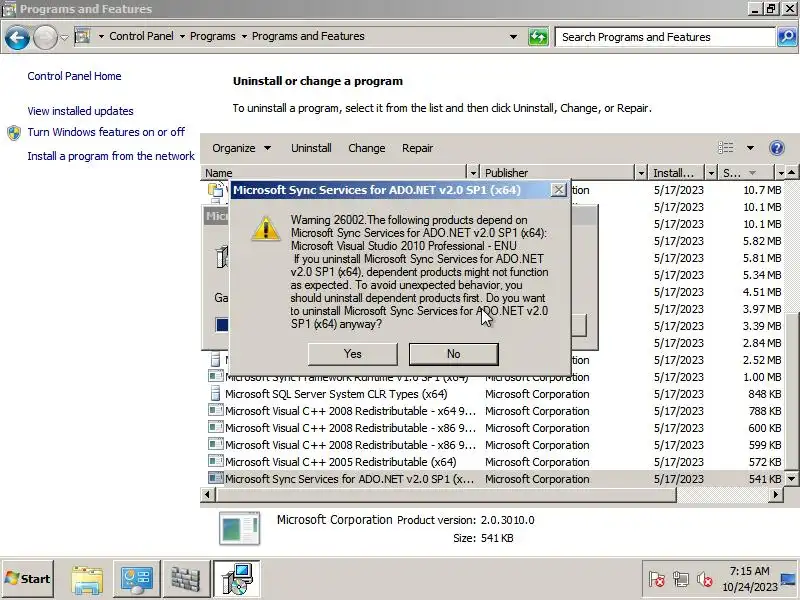
Task: Click icon of SQL Server System CLR Types row
Action: pyautogui.click(x=216, y=394)
